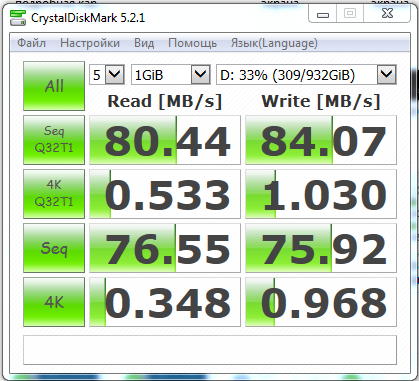
Task: Open the Настройки menu
Action: point(90,43)
